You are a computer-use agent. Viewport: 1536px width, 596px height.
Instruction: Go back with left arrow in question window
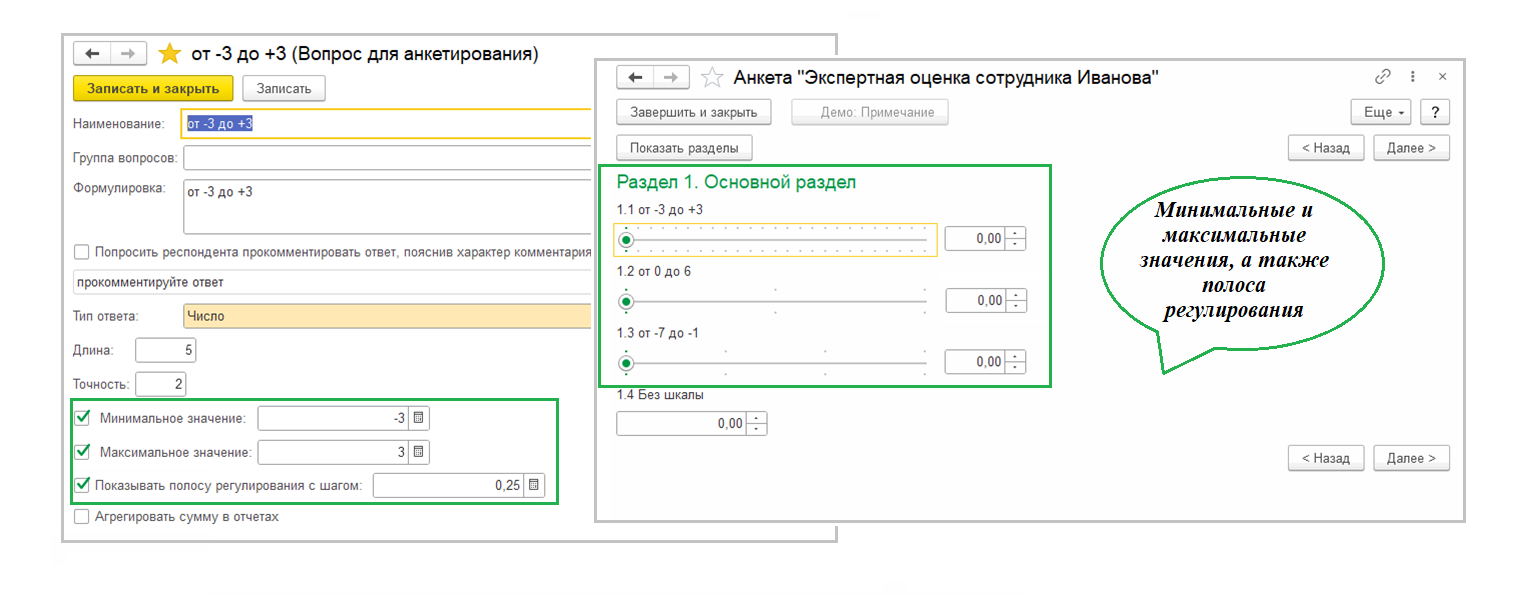(x=93, y=53)
